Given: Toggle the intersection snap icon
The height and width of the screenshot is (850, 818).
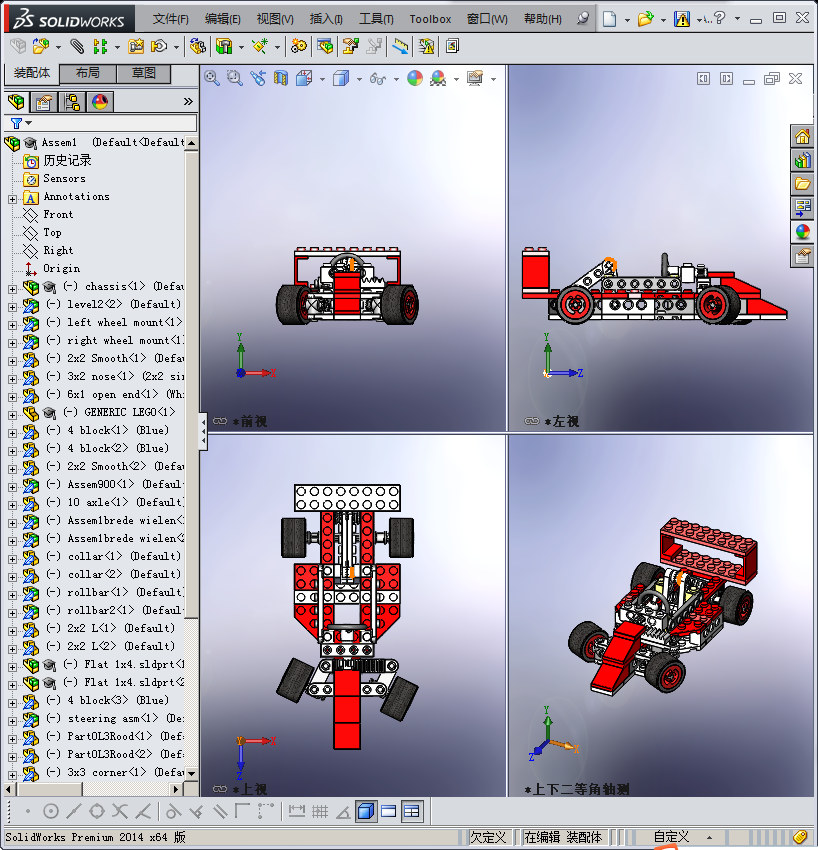Looking at the screenshot, I should [x=120, y=812].
